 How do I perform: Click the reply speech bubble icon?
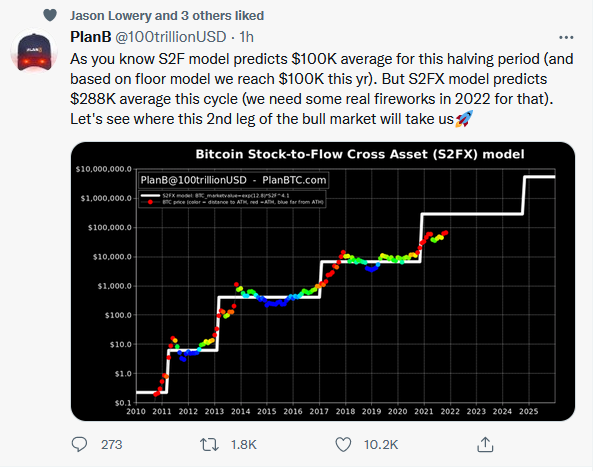[79, 444]
